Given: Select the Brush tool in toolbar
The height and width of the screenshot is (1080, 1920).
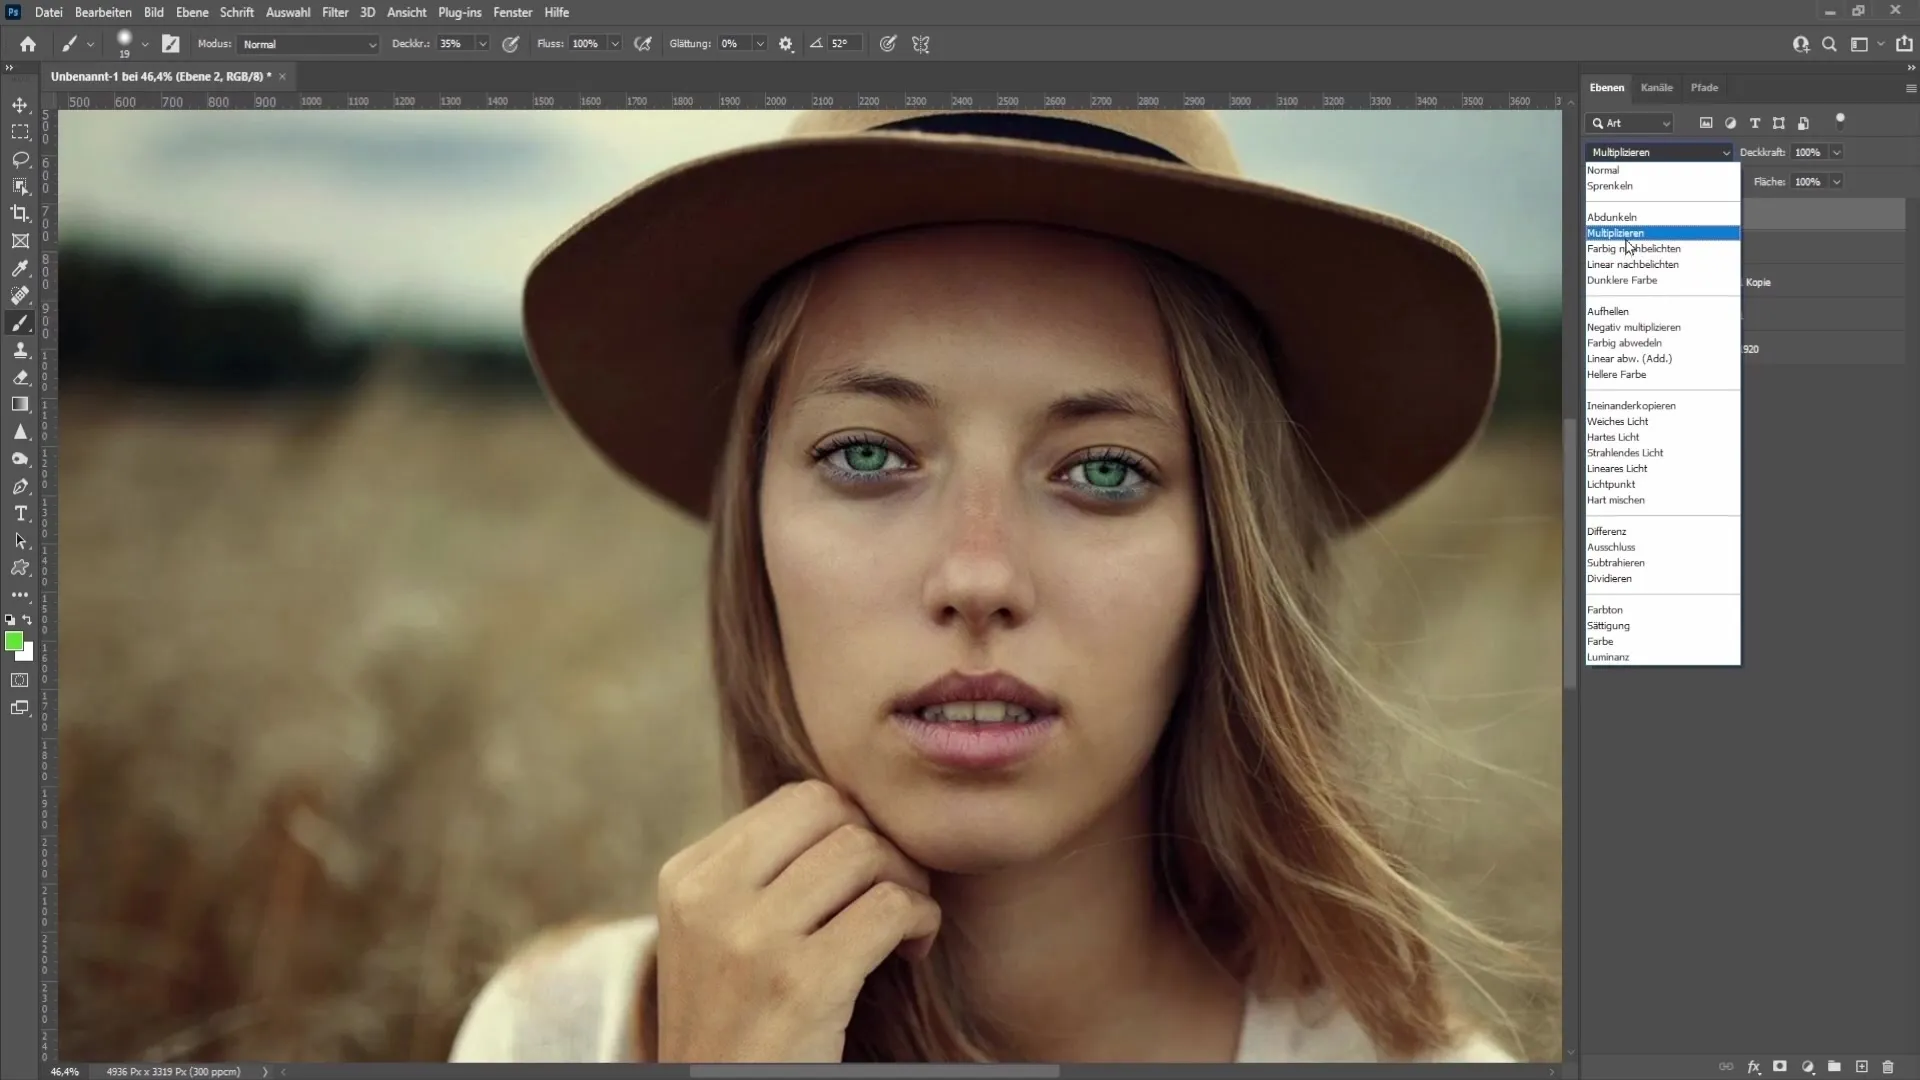Looking at the screenshot, I should click(20, 323).
